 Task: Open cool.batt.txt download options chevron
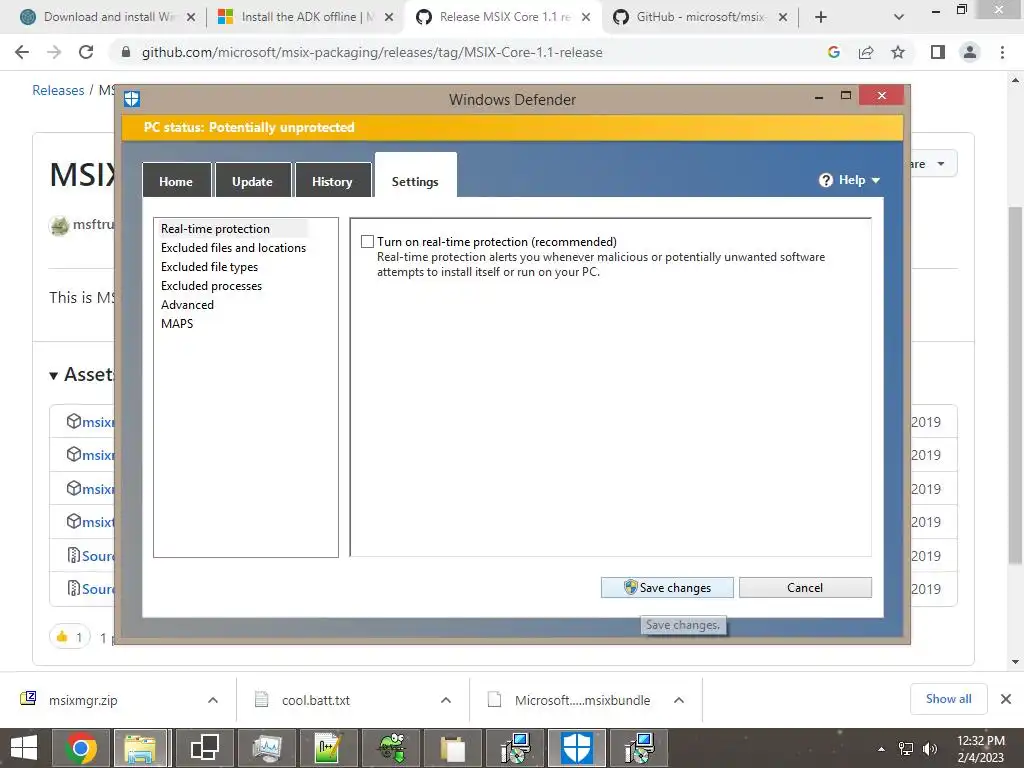(x=446, y=700)
